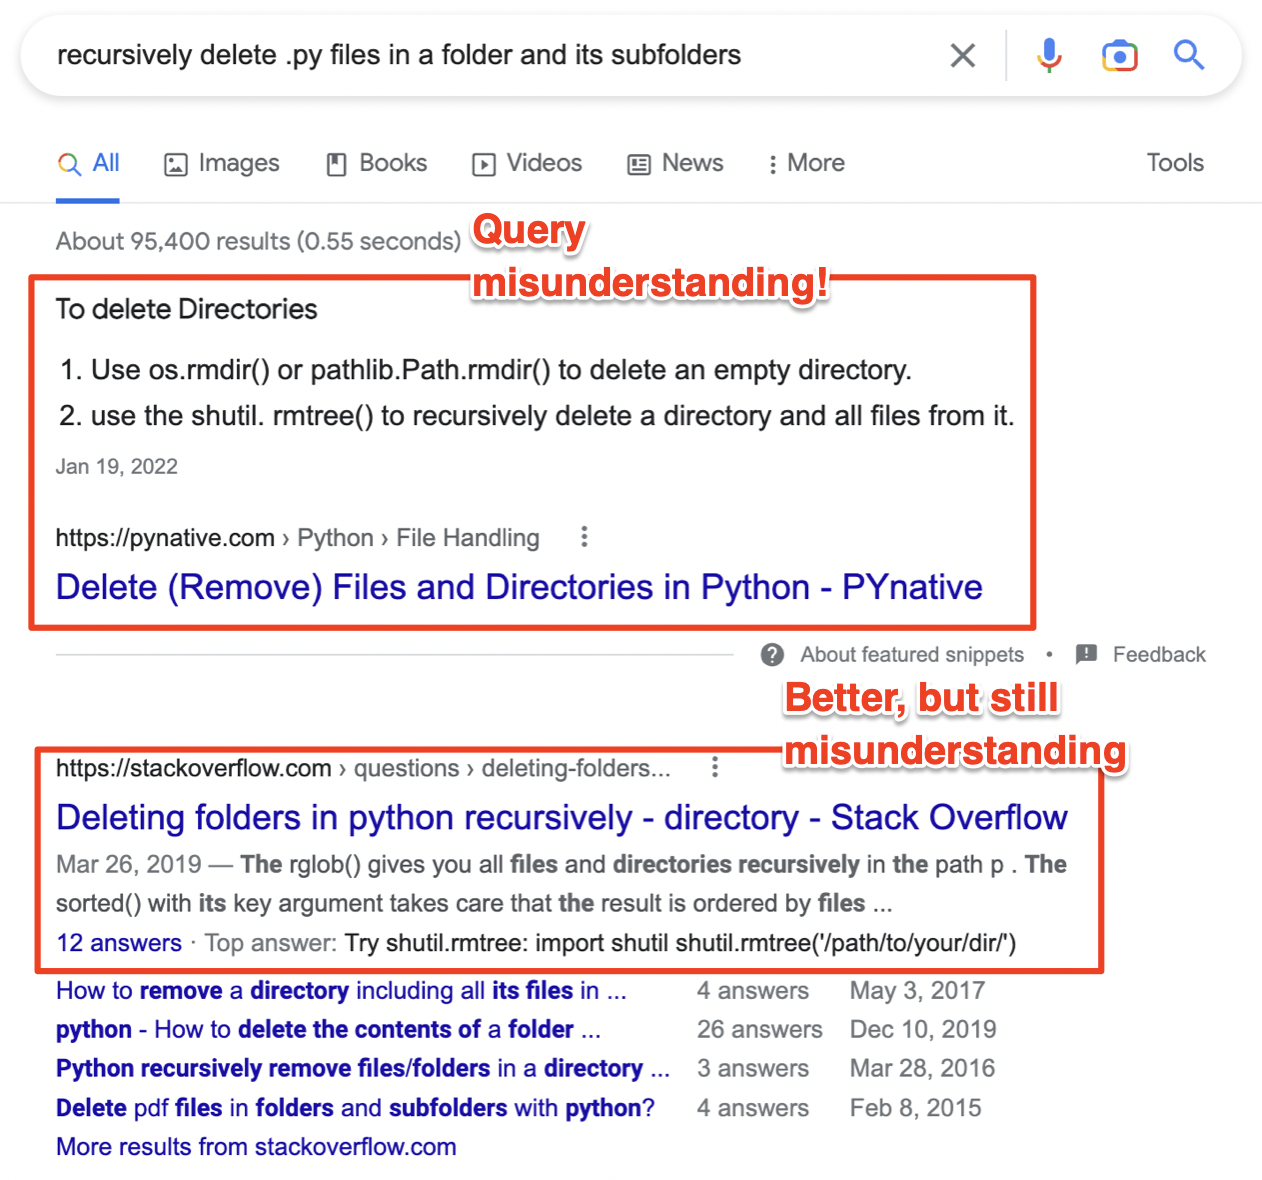
Task: Click the About featured snippets text
Action: click(x=912, y=655)
